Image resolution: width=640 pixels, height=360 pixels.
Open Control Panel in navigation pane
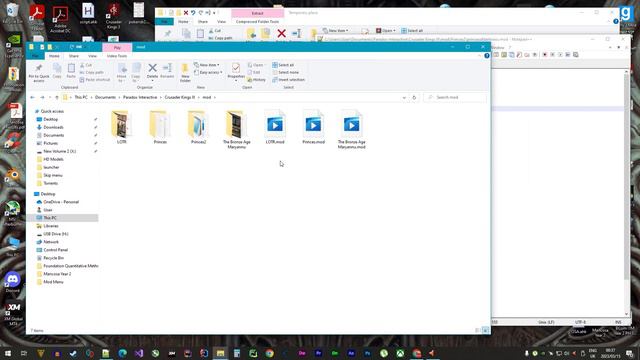(56, 250)
